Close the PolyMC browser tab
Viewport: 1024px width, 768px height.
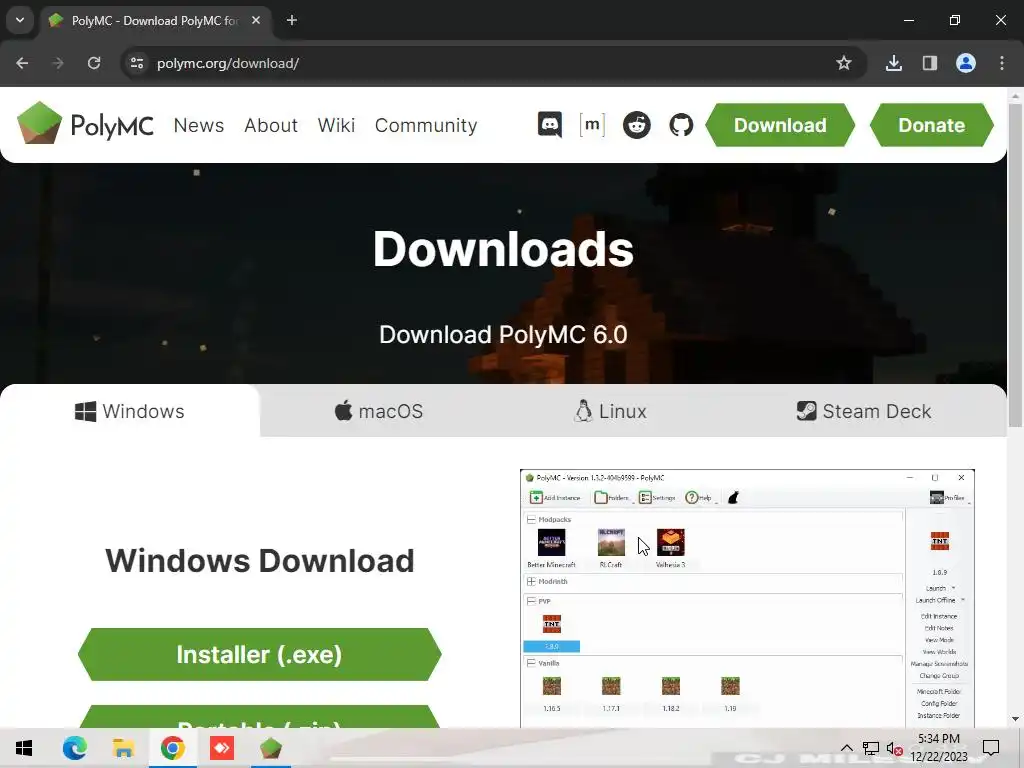point(256,20)
